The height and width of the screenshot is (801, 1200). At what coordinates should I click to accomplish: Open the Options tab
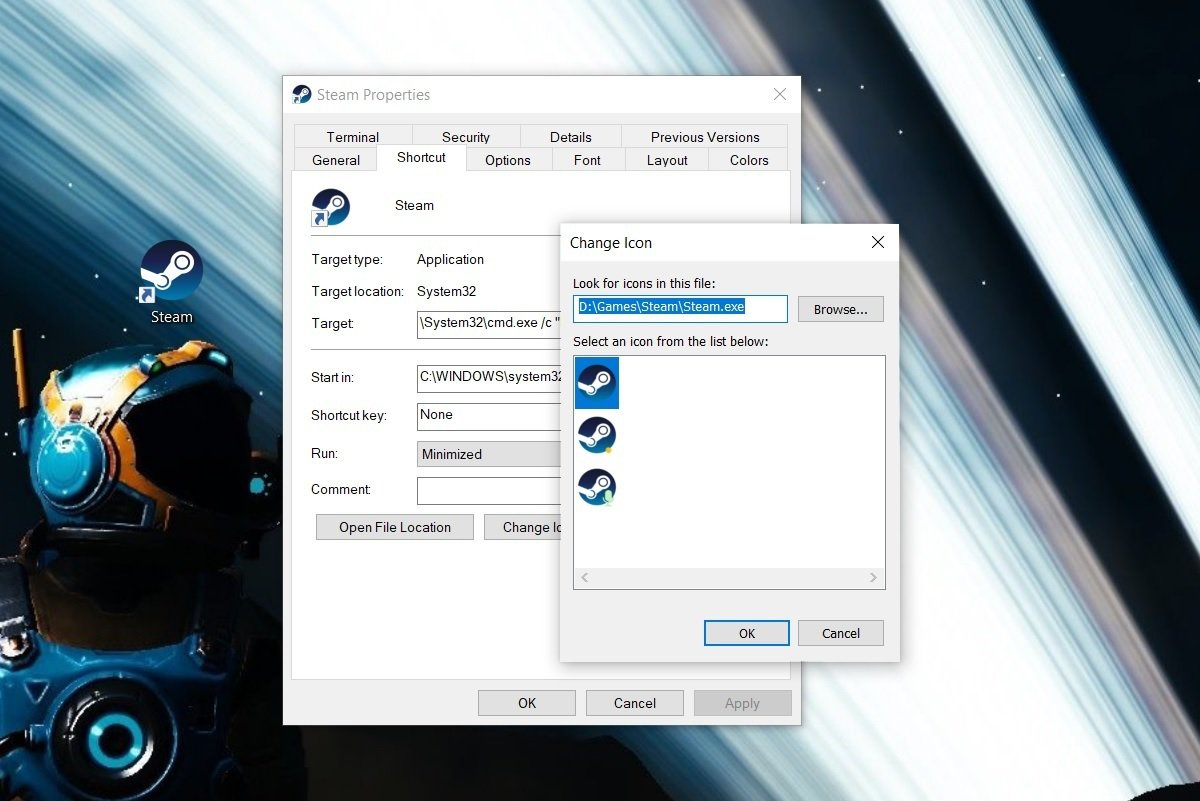[508, 160]
